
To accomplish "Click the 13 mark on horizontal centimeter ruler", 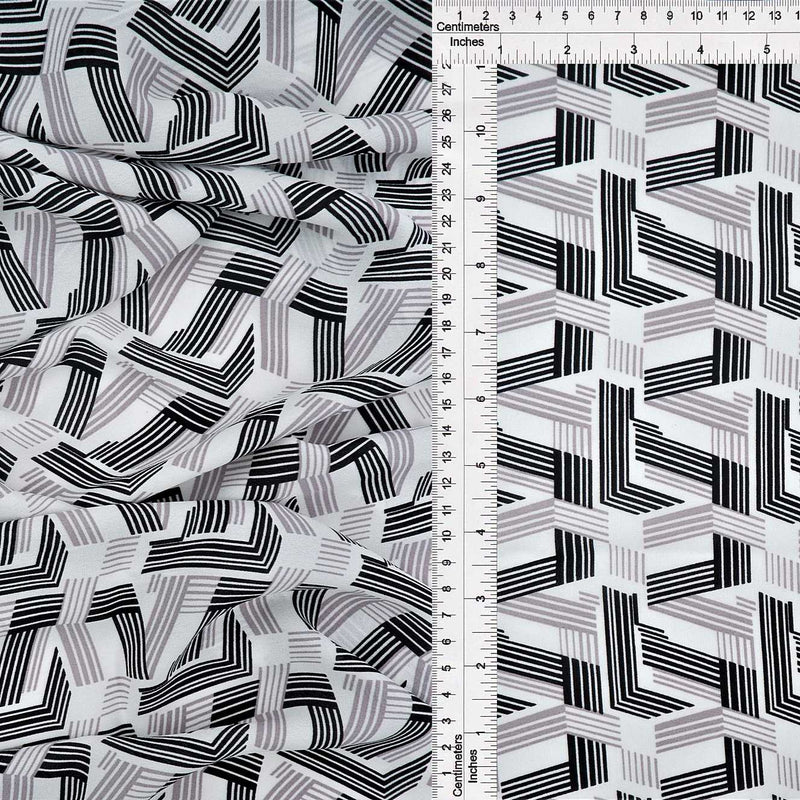I will point(774,16).
